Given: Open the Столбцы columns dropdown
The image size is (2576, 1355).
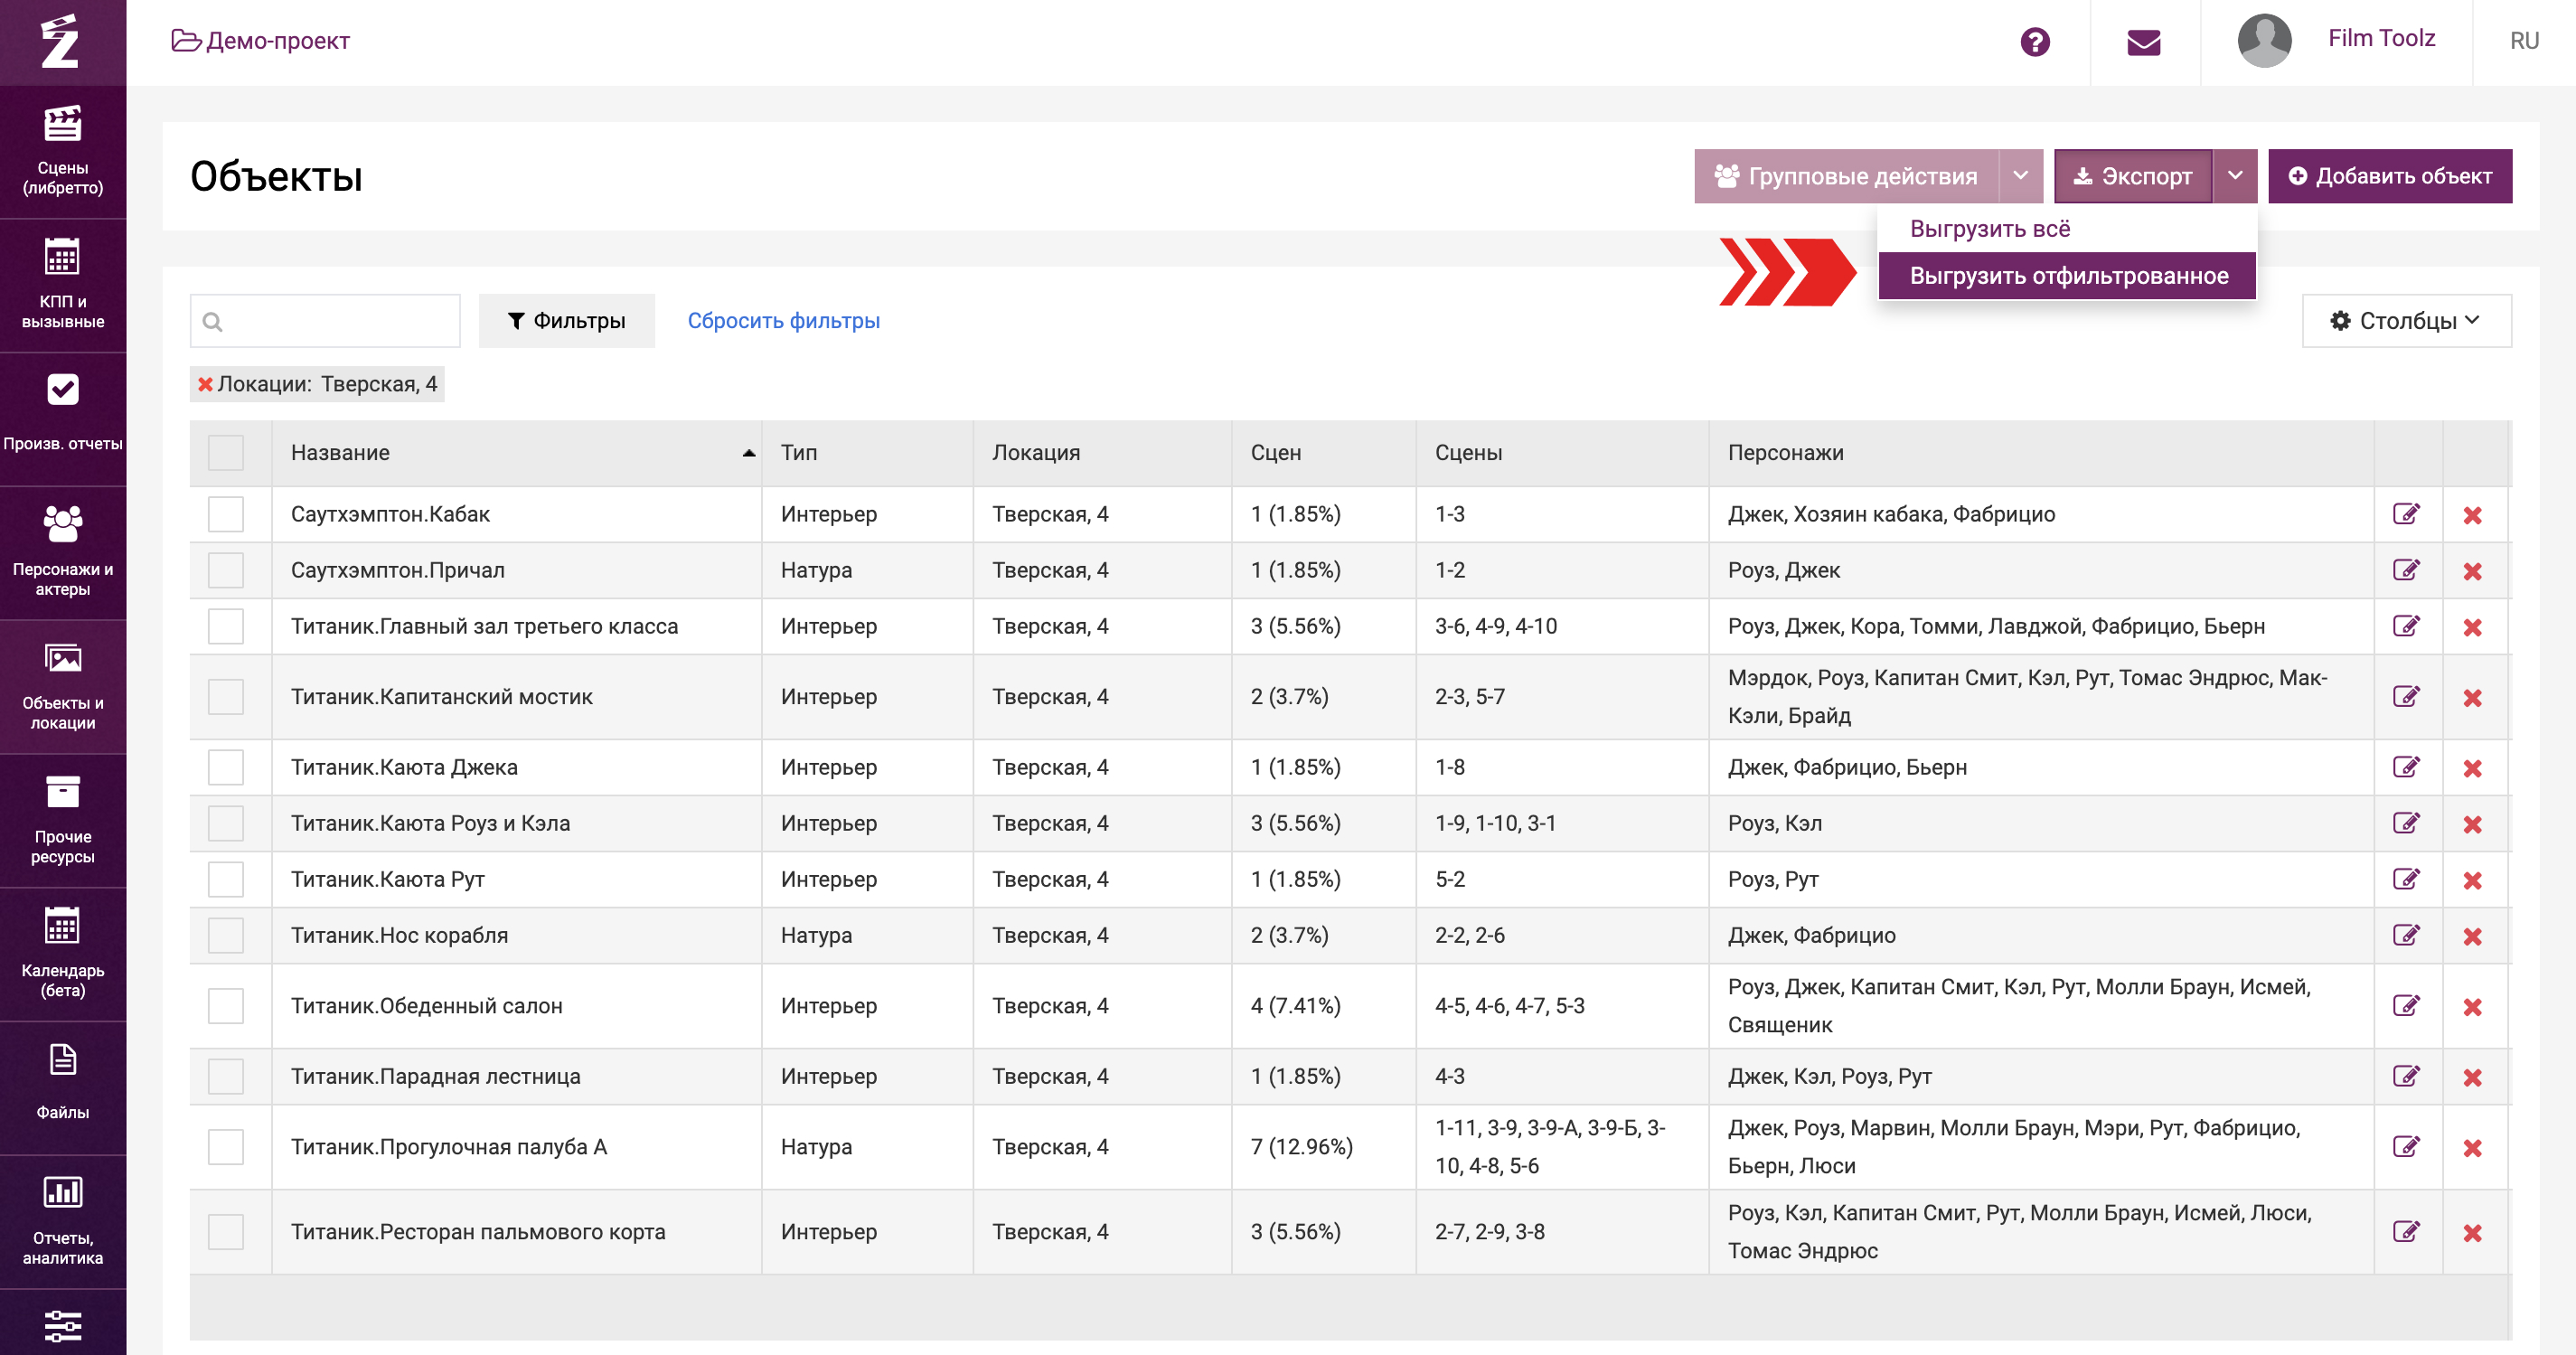Looking at the screenshot, I should click(x=2406, y=321).
